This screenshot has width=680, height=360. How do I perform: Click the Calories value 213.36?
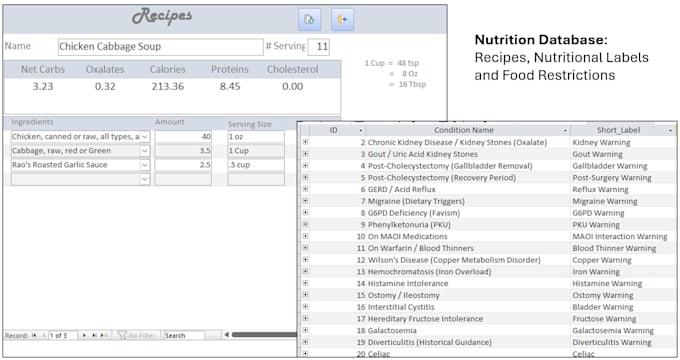tap(168, 86)
